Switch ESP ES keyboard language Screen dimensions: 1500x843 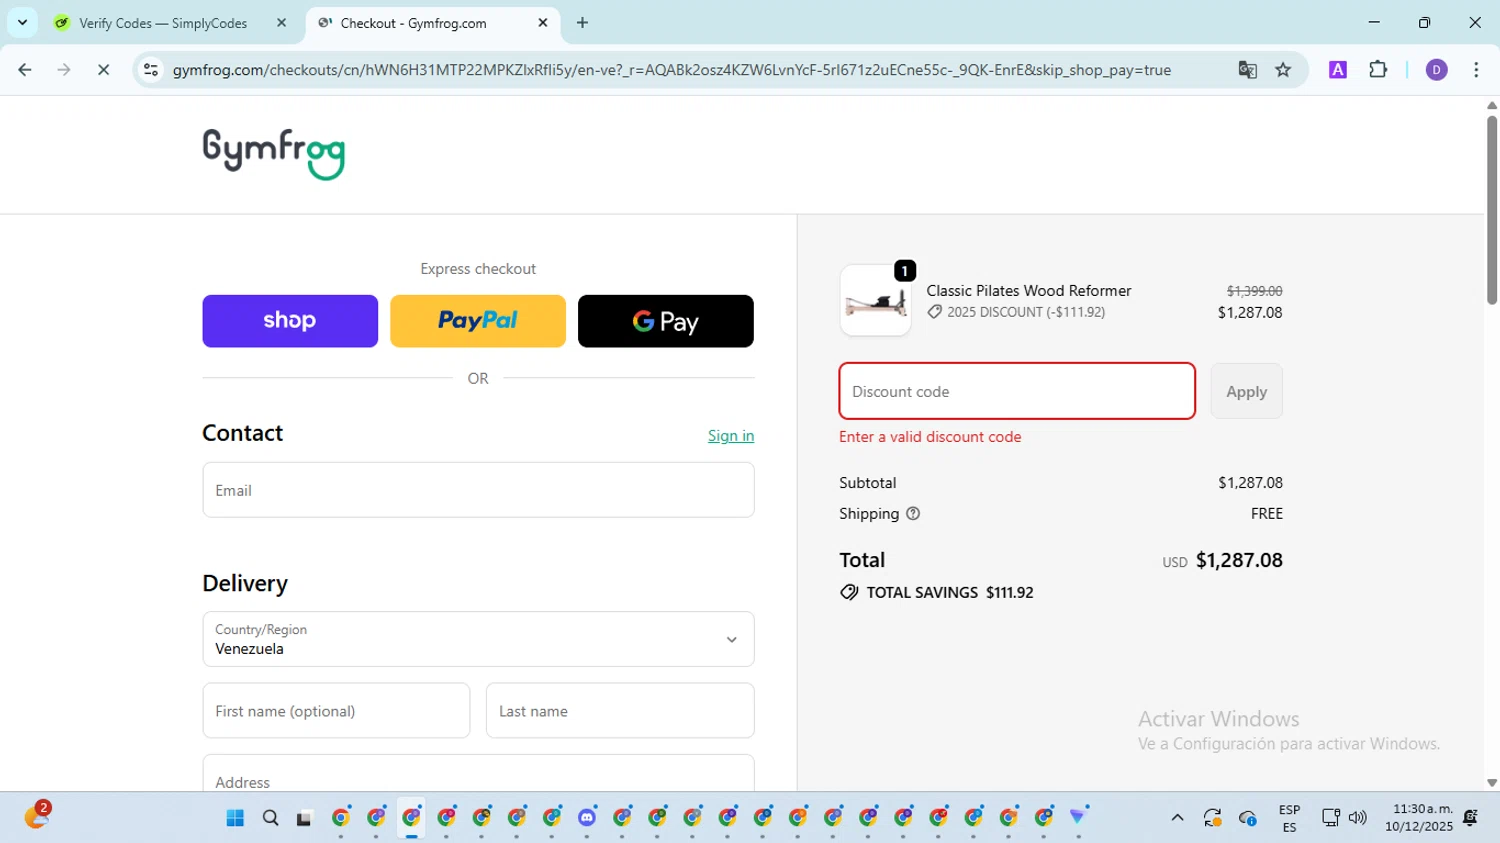[x=1289, y=818]
